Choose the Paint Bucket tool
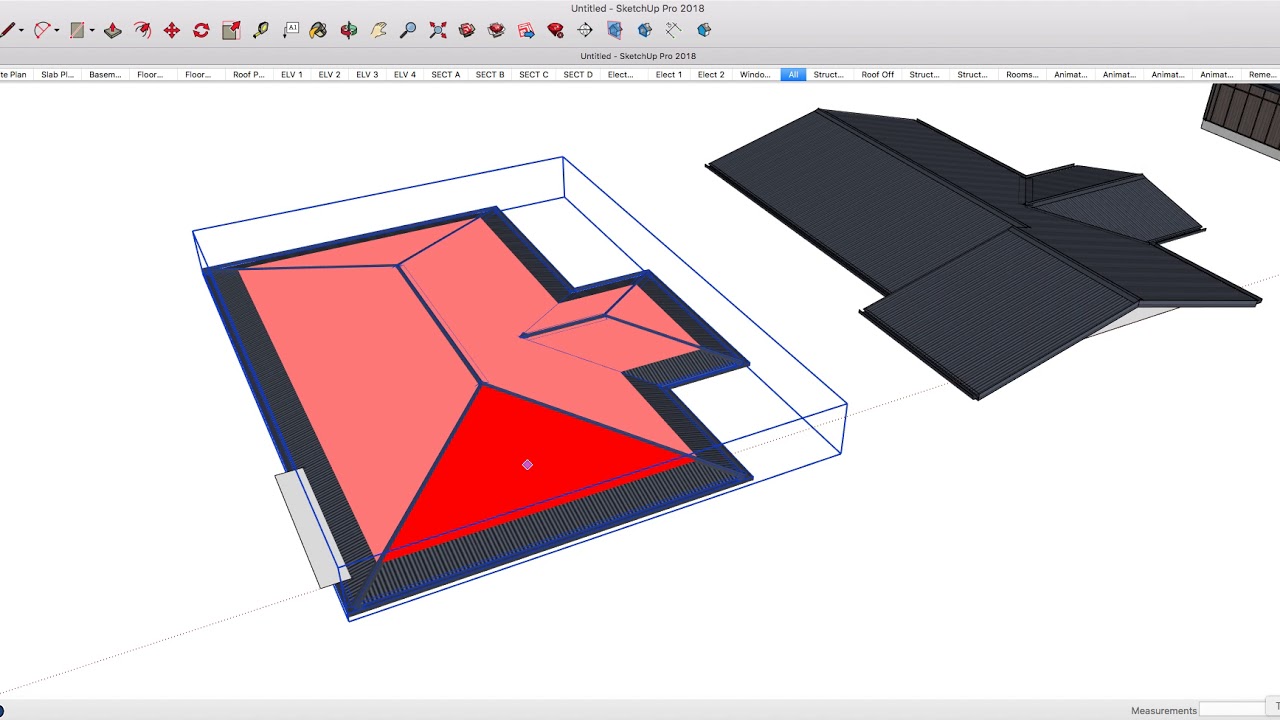 coord(319,31)
